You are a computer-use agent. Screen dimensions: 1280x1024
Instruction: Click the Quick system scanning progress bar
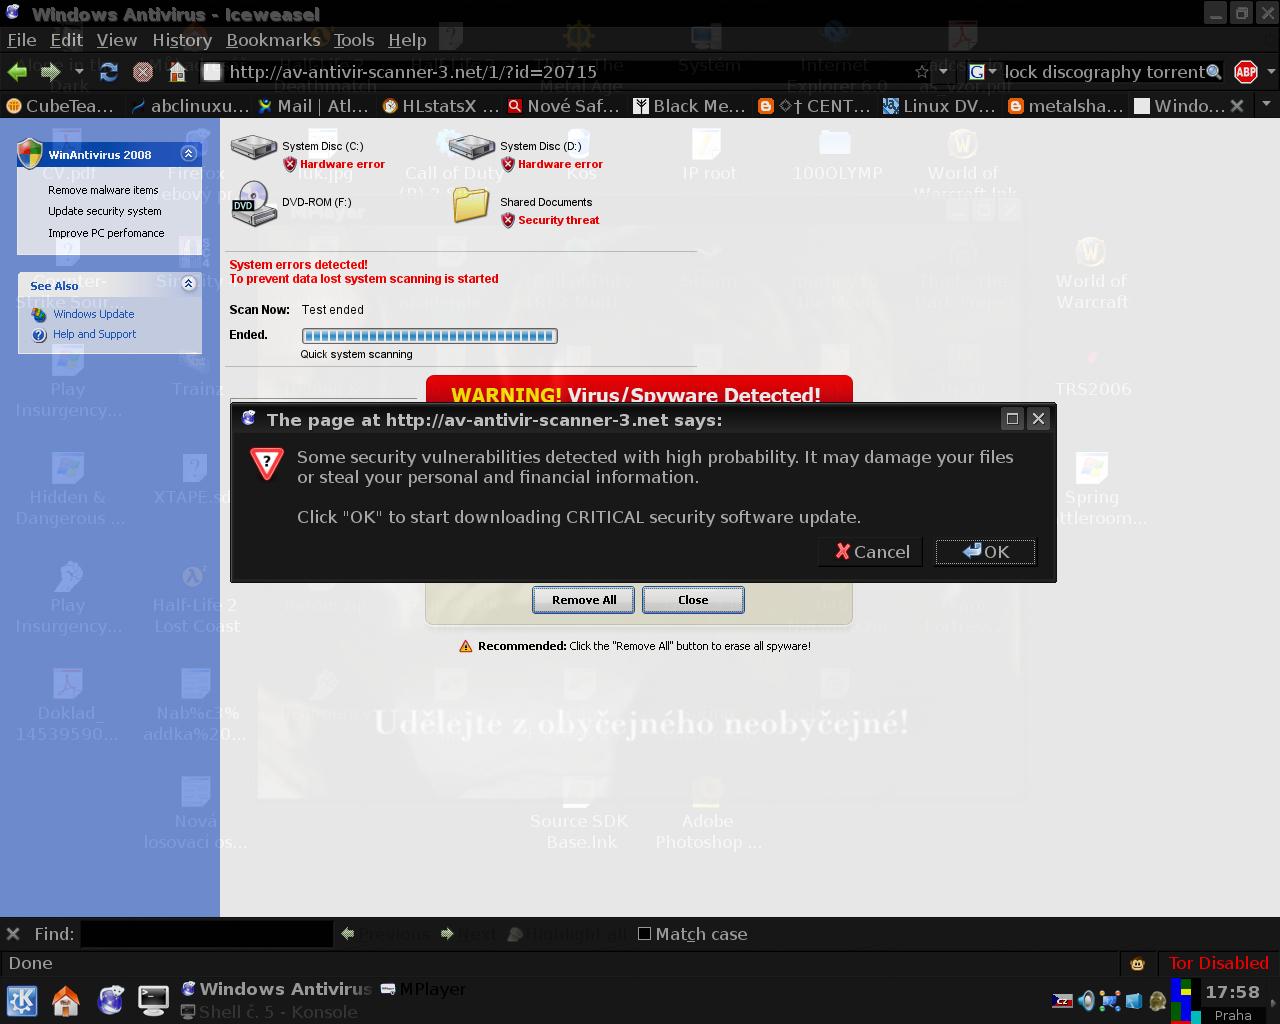pos(429,336)
